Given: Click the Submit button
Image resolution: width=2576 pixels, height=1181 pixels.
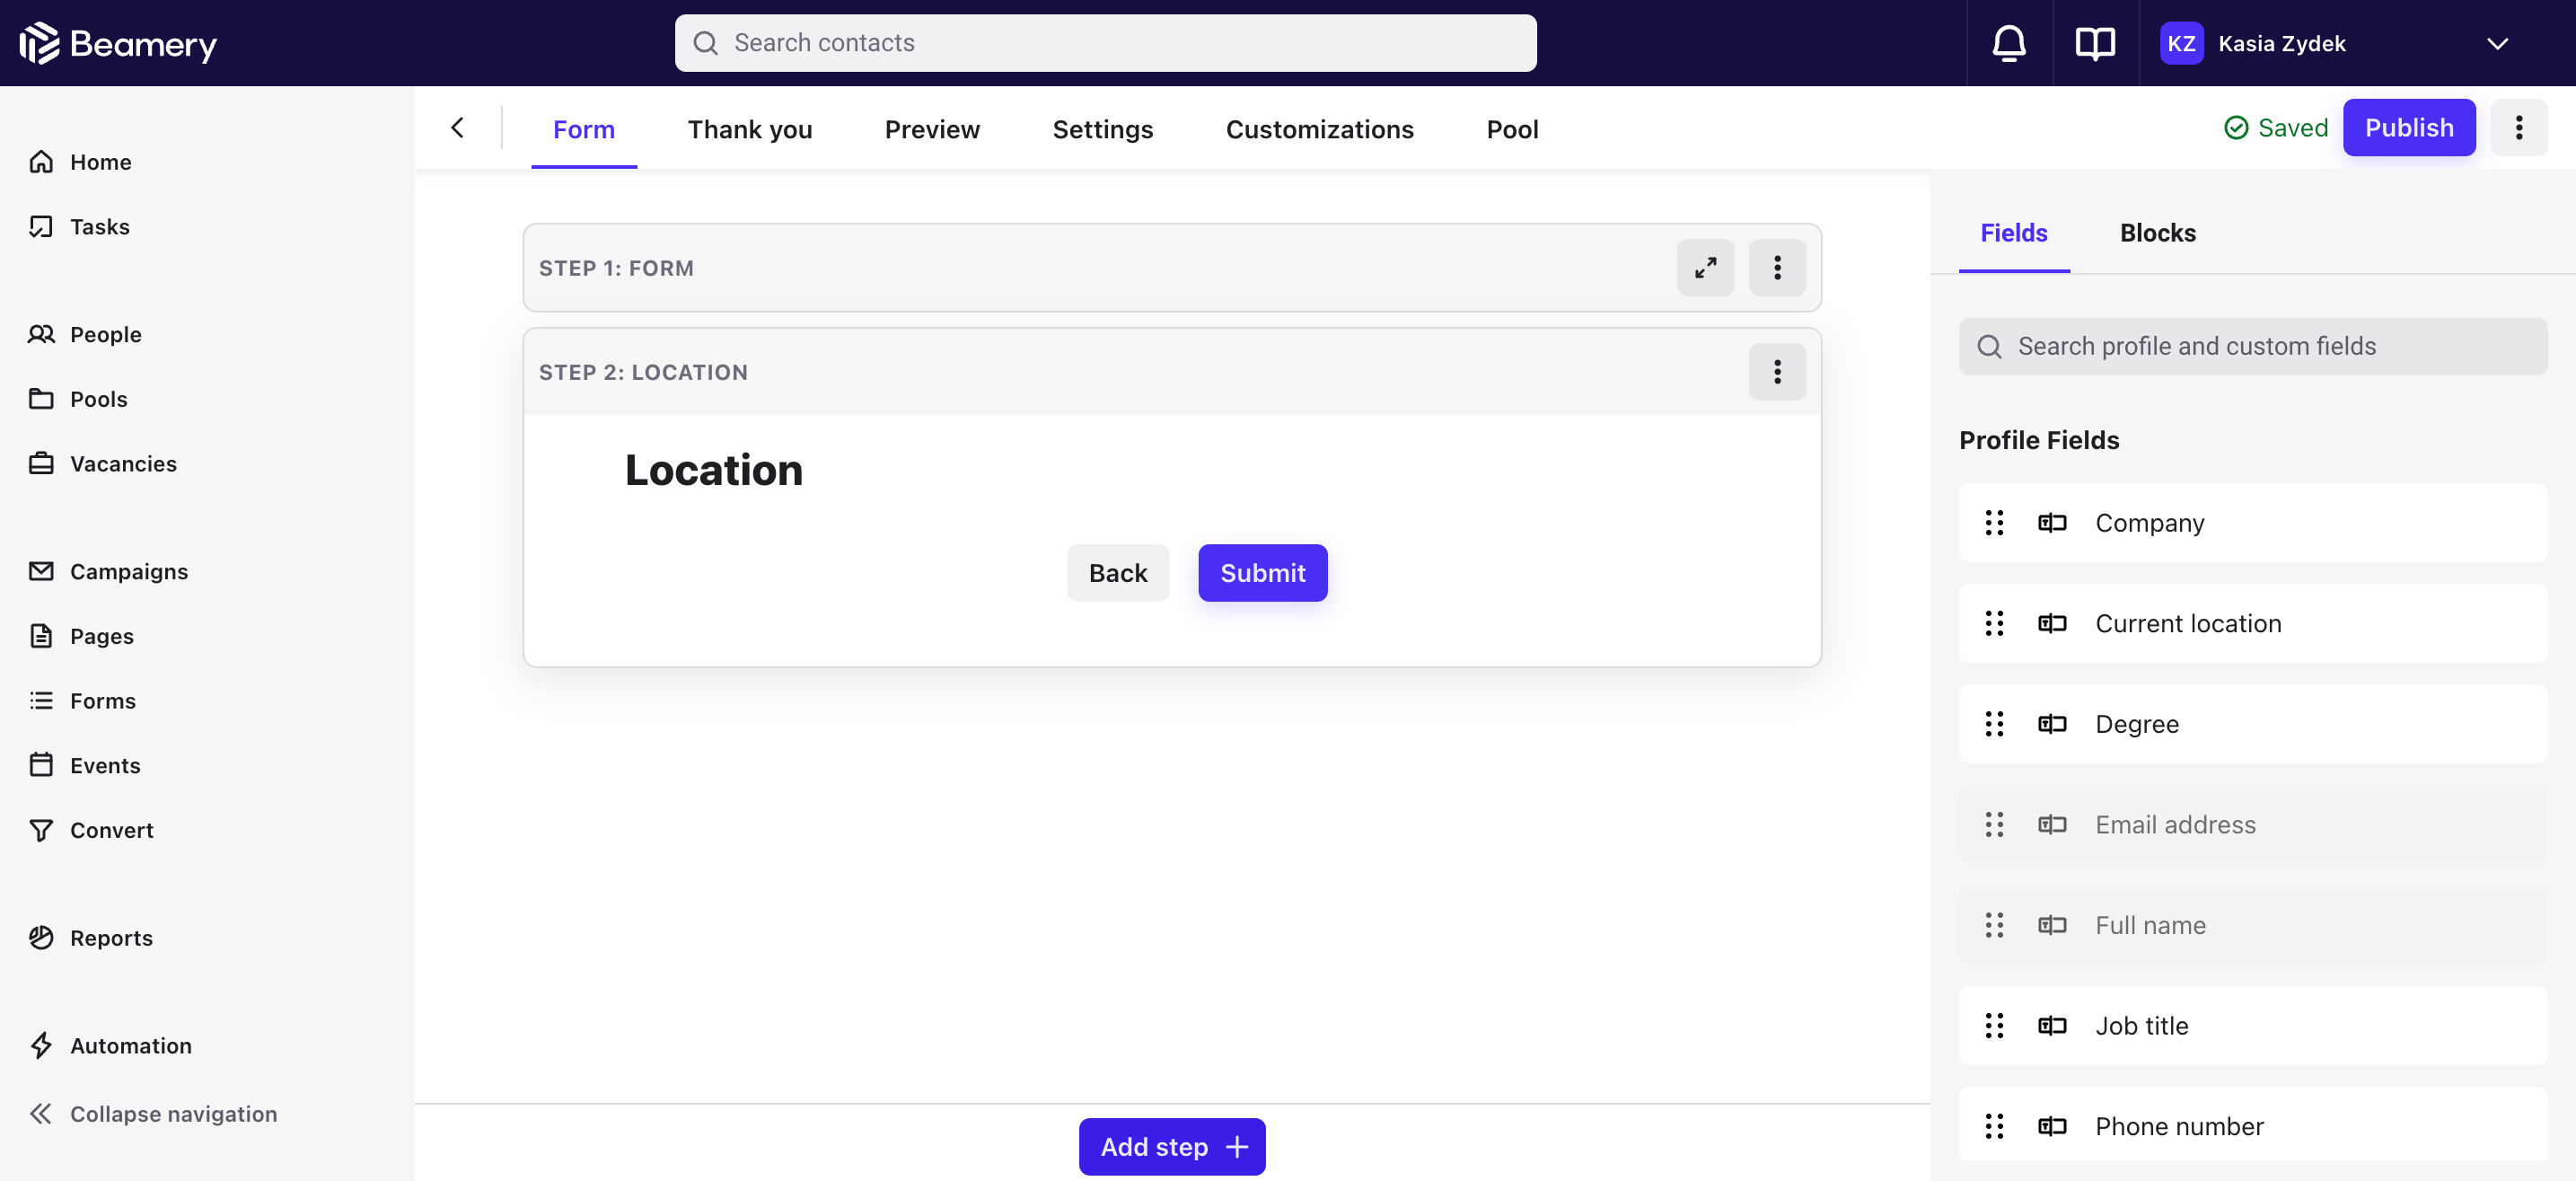Looking at the screenshot, I should coord(1262,573).
